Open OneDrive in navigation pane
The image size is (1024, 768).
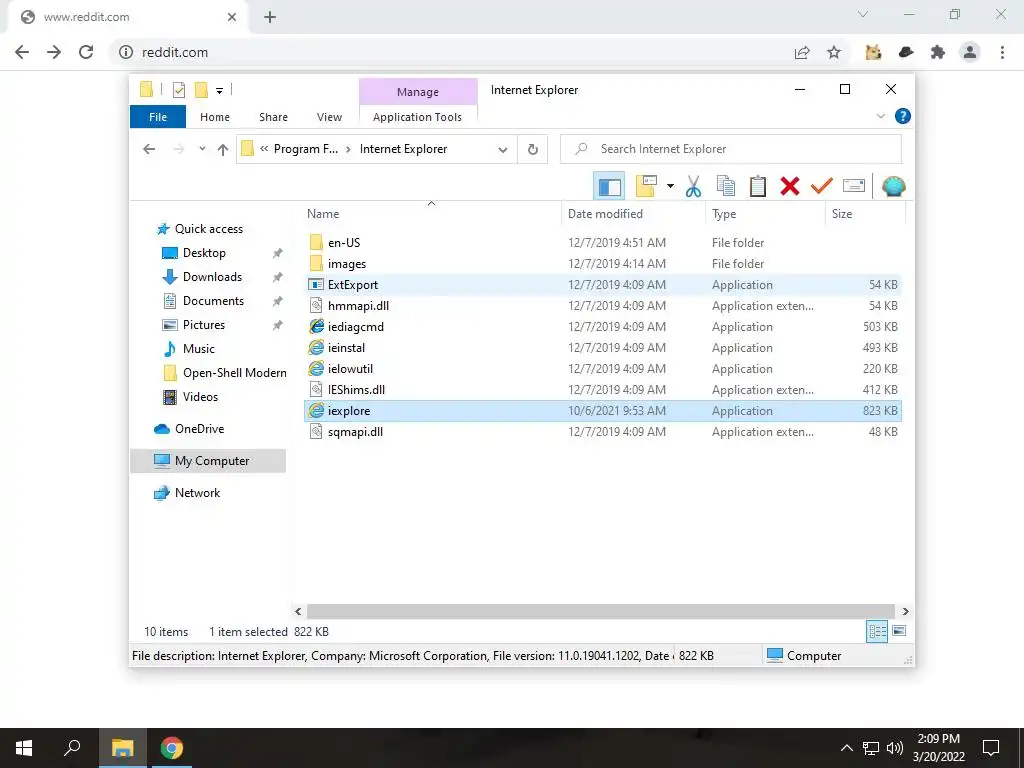coord(199,429)
